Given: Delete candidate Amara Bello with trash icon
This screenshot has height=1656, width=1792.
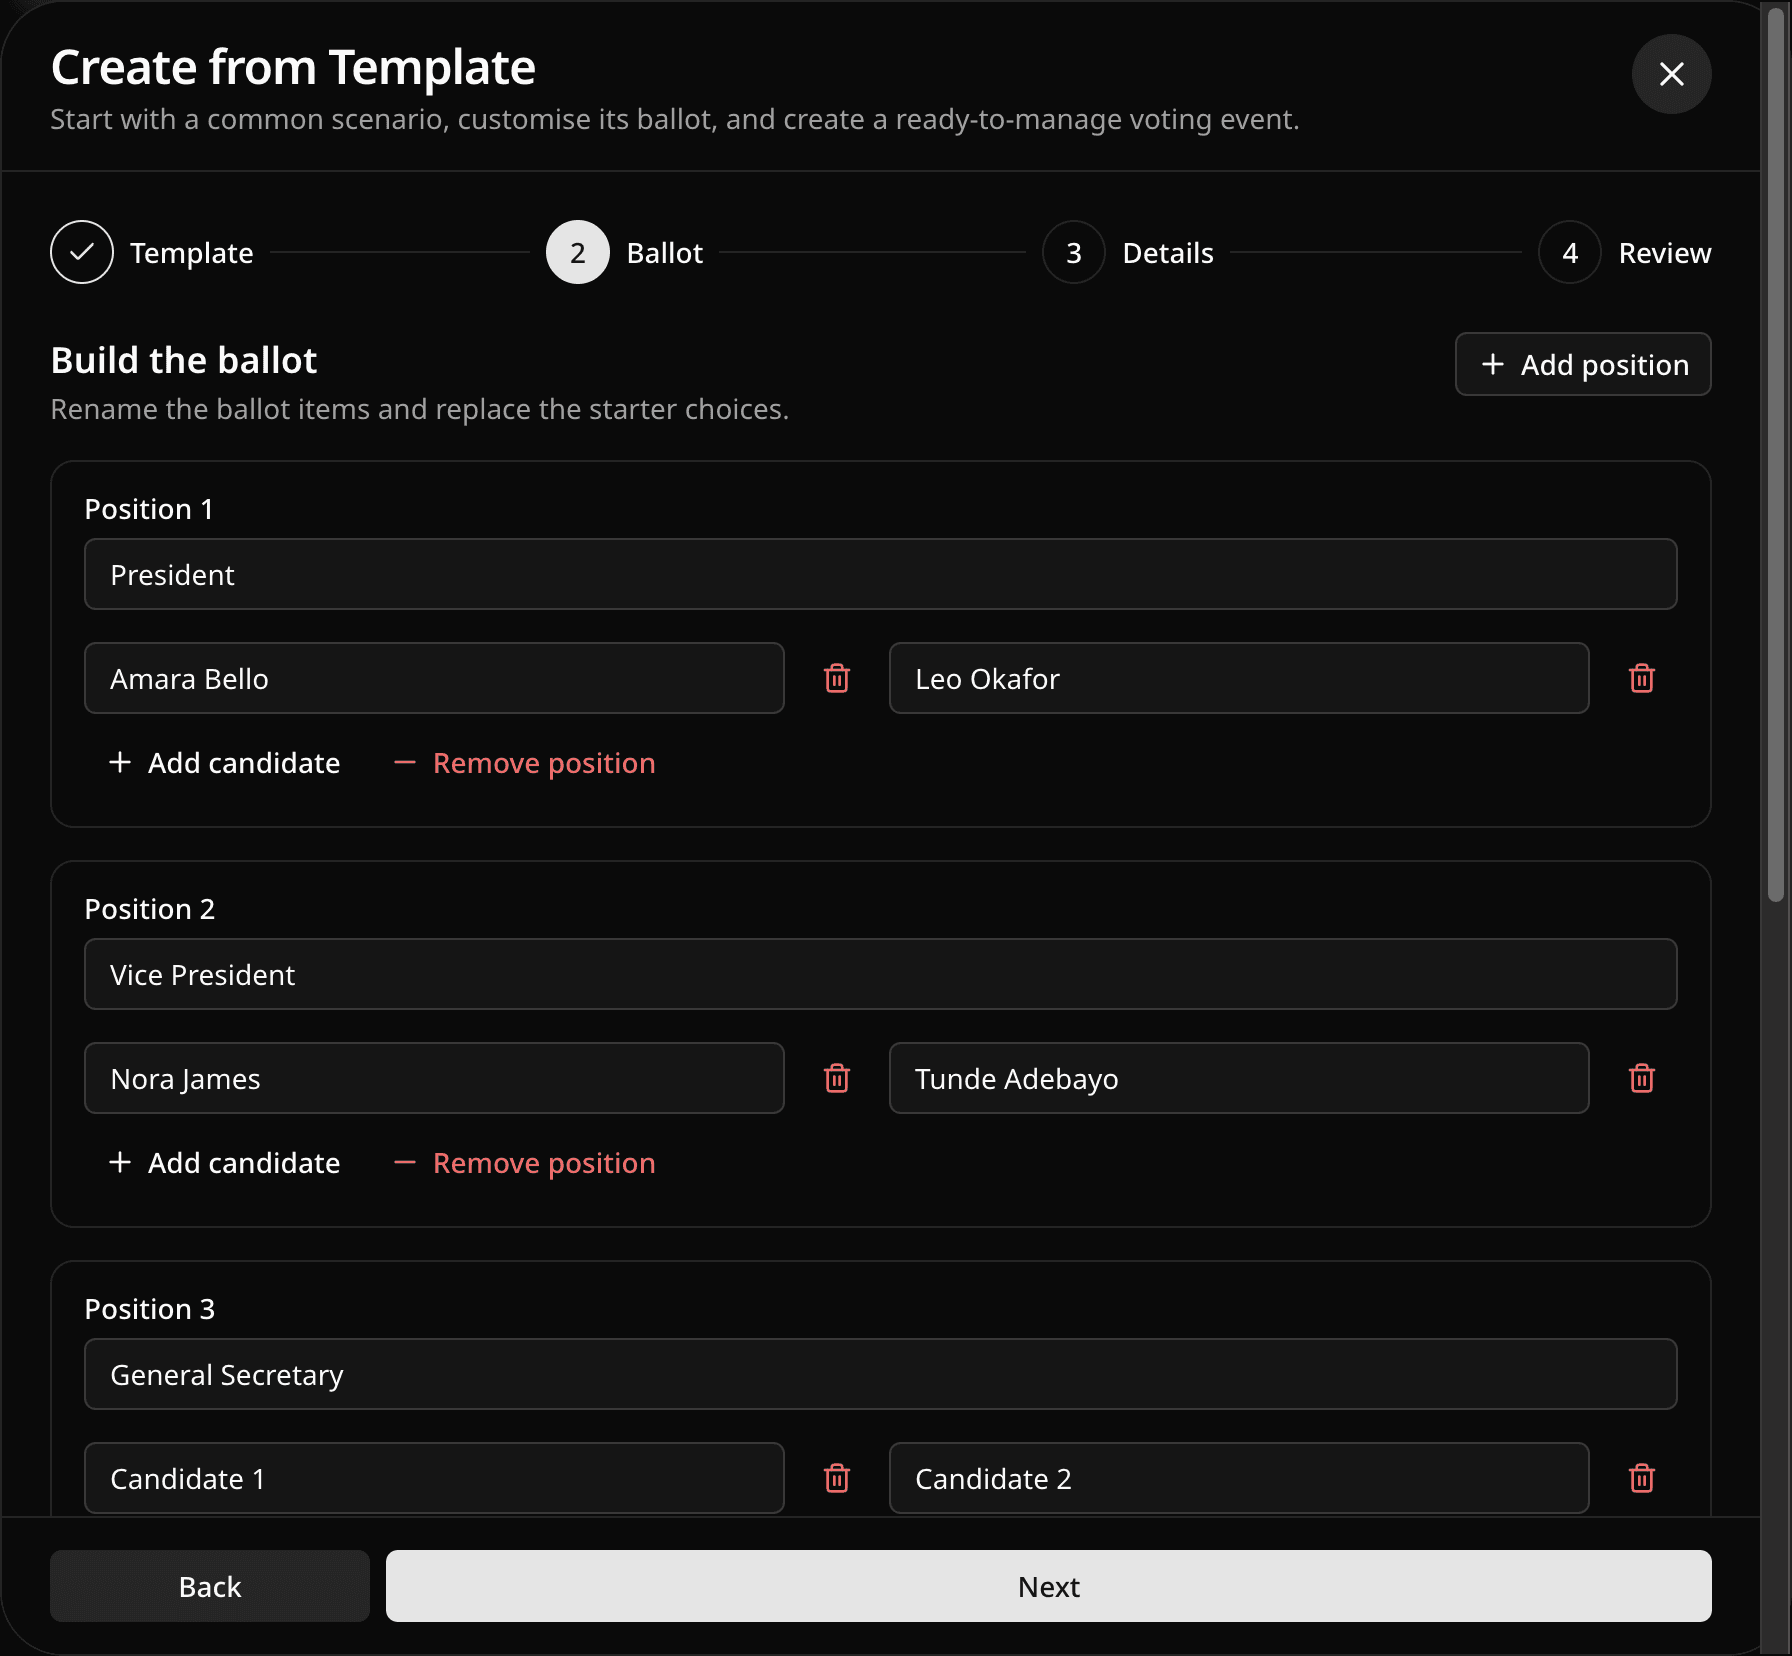Looking at the screenshot, I should (837, 678).
